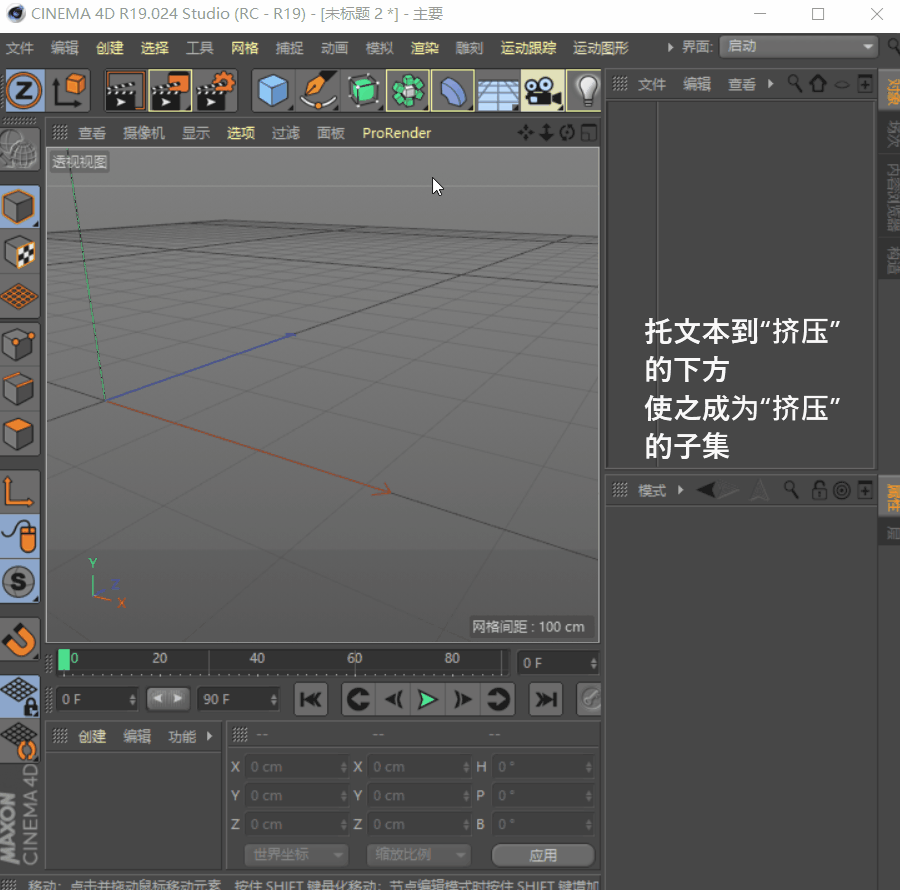
Task: Switch to Polygons mode
Action: point(20,434)
